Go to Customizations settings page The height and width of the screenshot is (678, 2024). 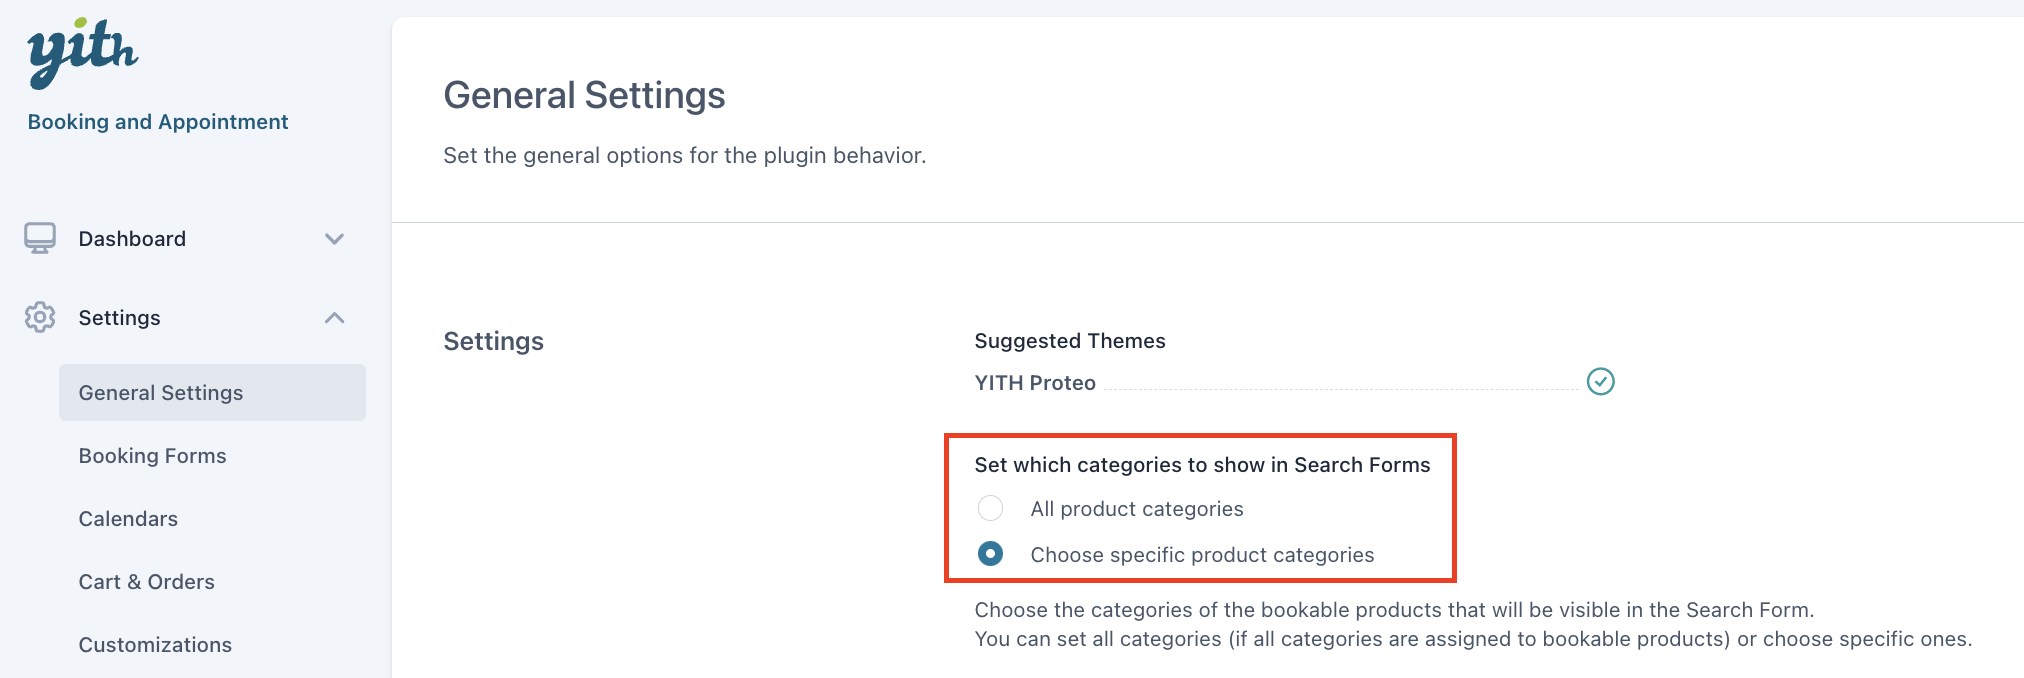[155, 645]
